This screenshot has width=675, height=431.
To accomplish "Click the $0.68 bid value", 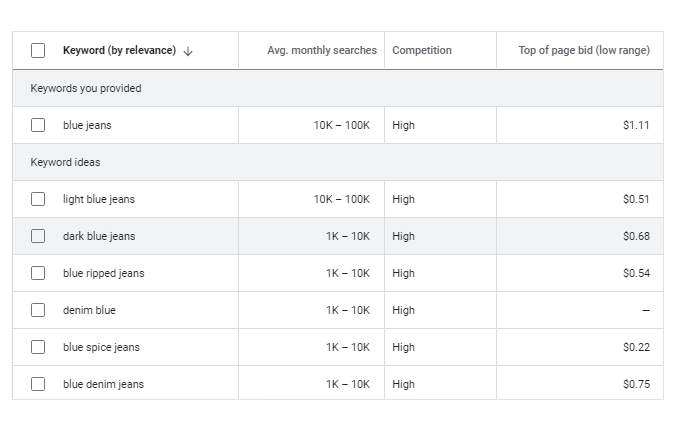I will tap(636, 236).
